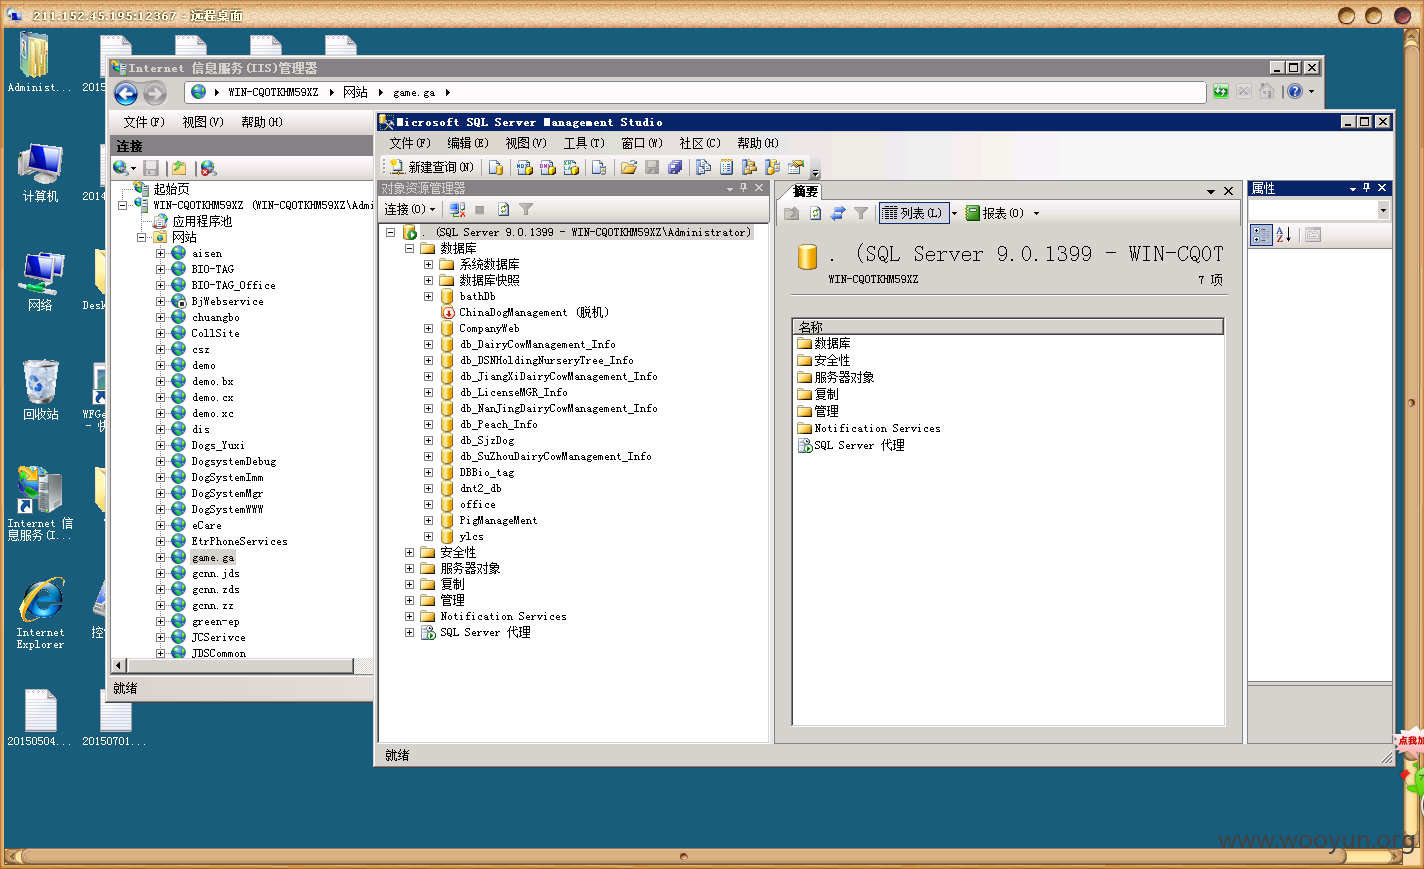Open the SSMS Edit menu
1424x869 pixels.
click(x=468, y=143)
